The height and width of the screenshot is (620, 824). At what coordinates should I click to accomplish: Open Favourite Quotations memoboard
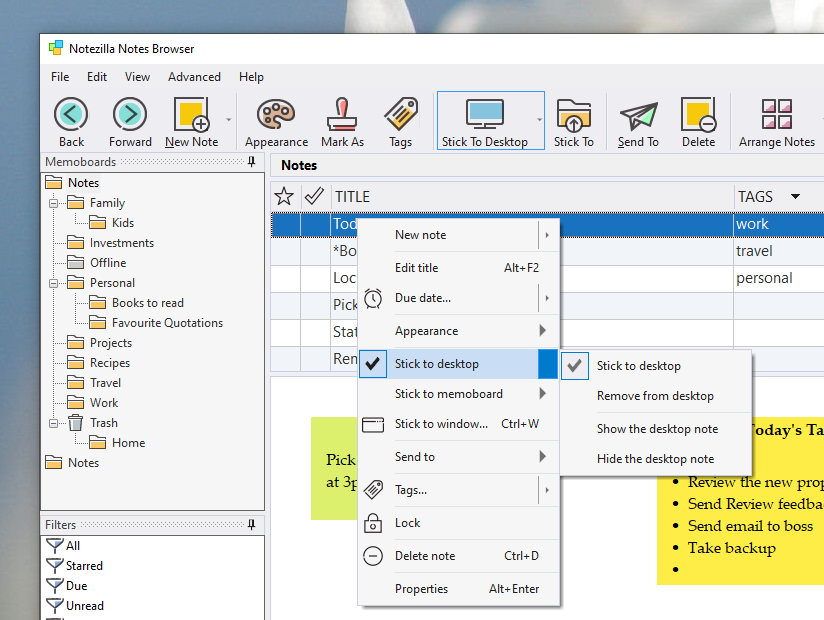[x=156, y=323]
